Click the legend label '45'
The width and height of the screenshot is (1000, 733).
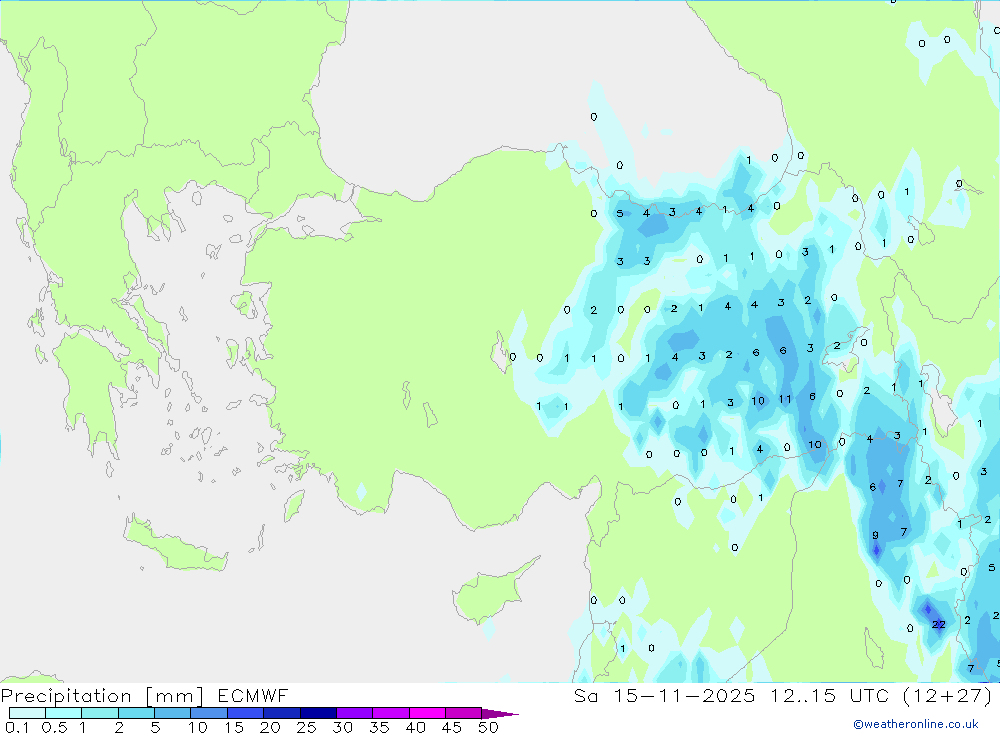(x=452, y=727)
